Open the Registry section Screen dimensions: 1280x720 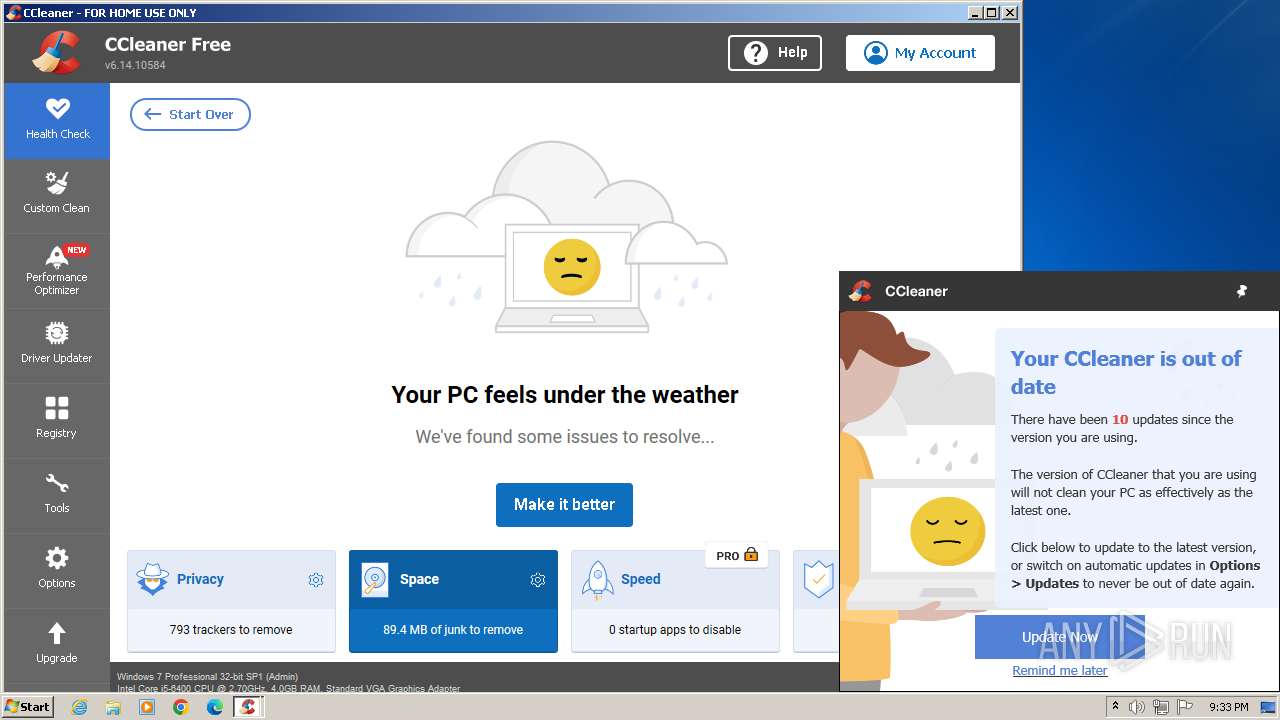coord(57,421)
